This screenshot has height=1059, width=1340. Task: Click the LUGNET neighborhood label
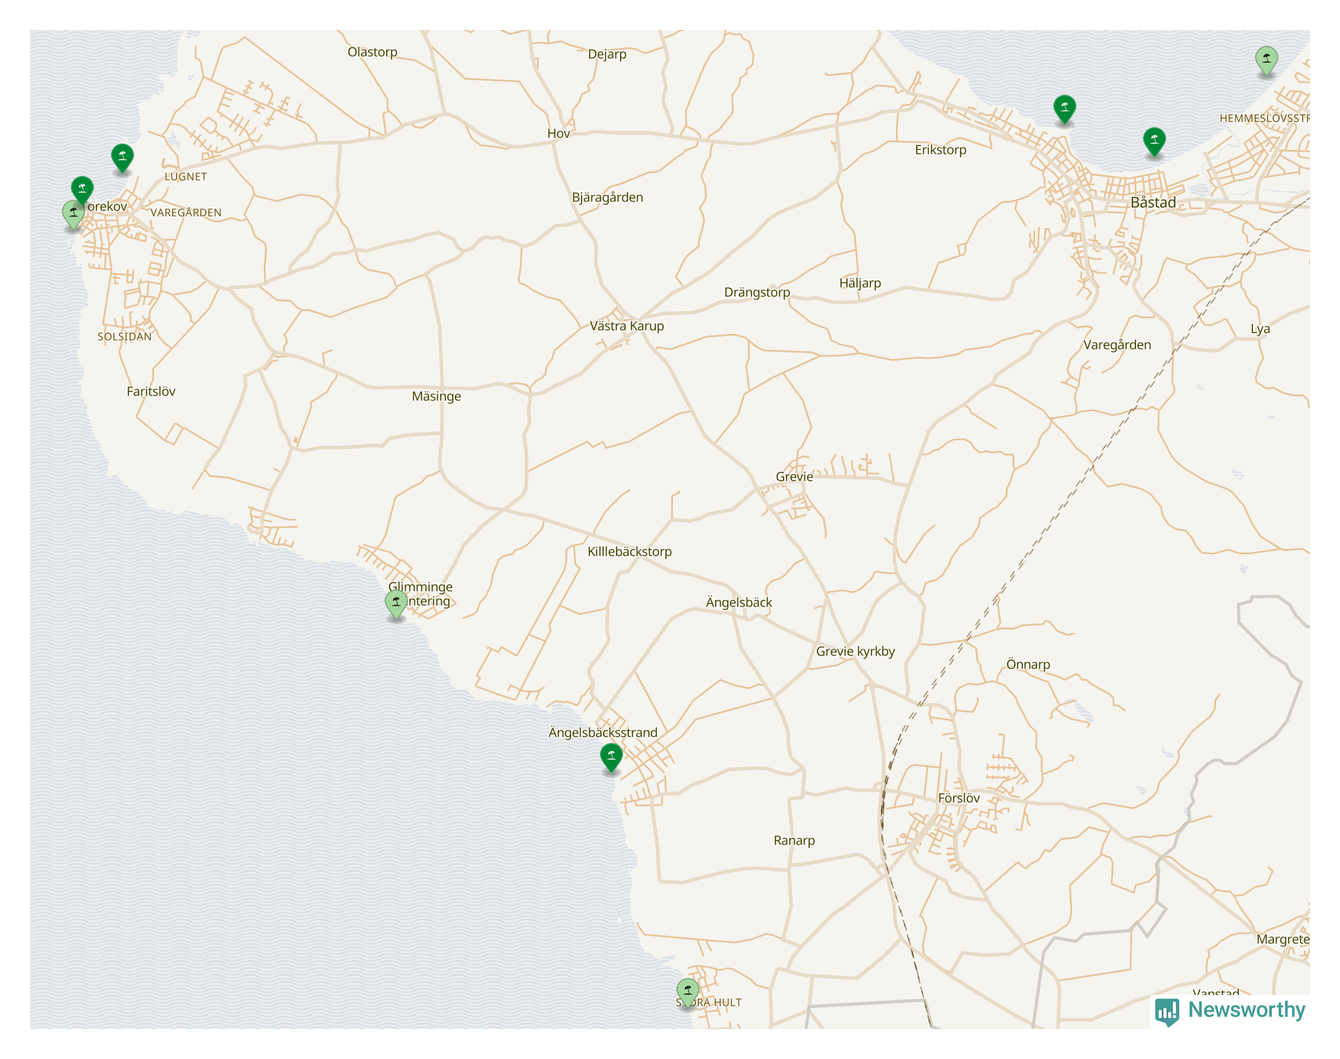186,177
